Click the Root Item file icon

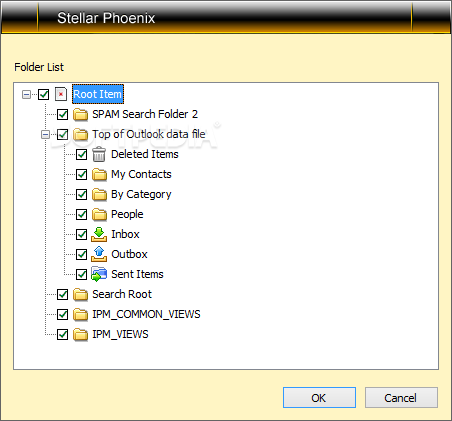pos(61,94)
